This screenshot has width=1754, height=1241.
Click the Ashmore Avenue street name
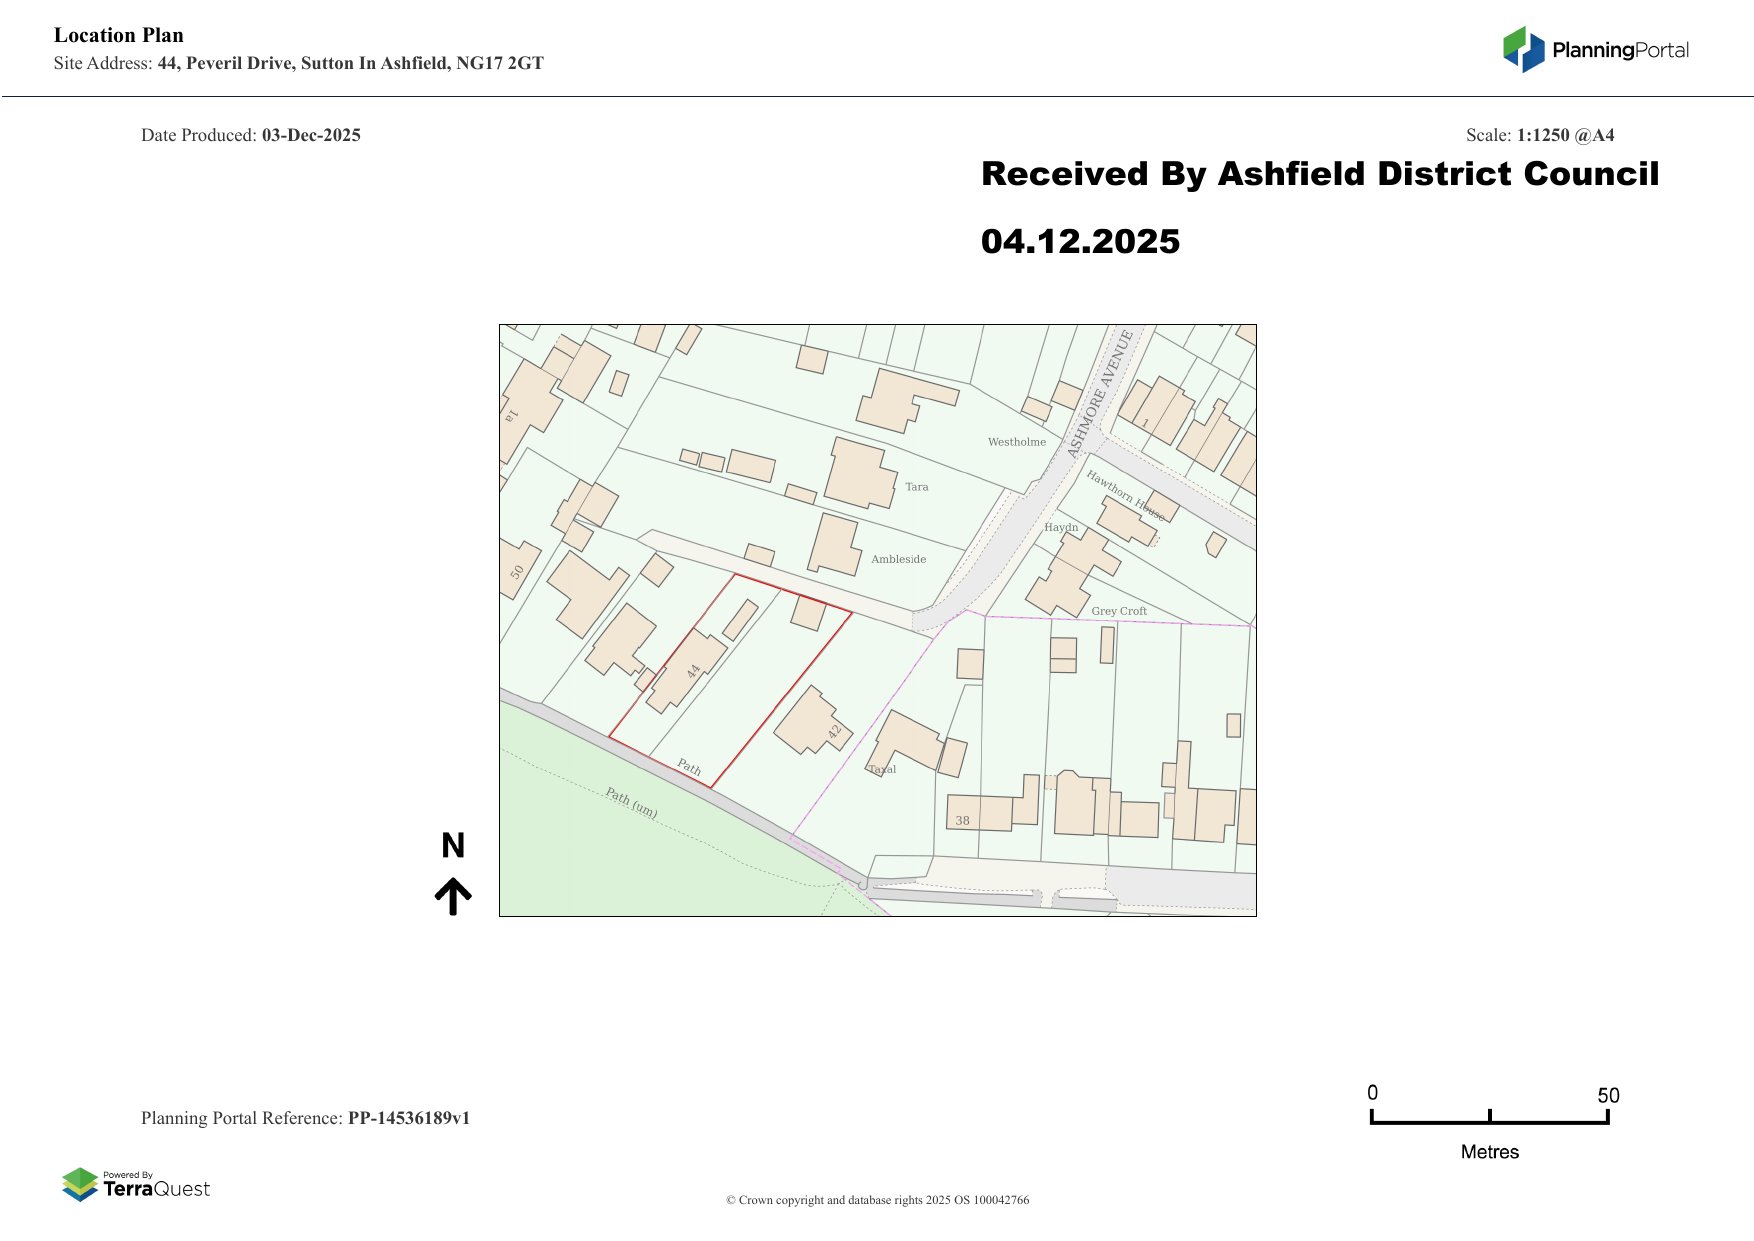[x=1100, y=394]
